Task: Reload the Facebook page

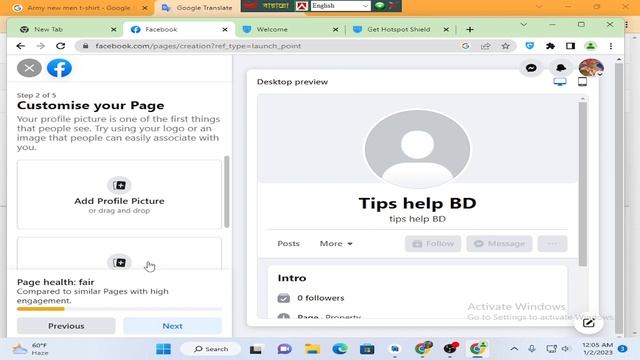Action: [x=60, y=46]
